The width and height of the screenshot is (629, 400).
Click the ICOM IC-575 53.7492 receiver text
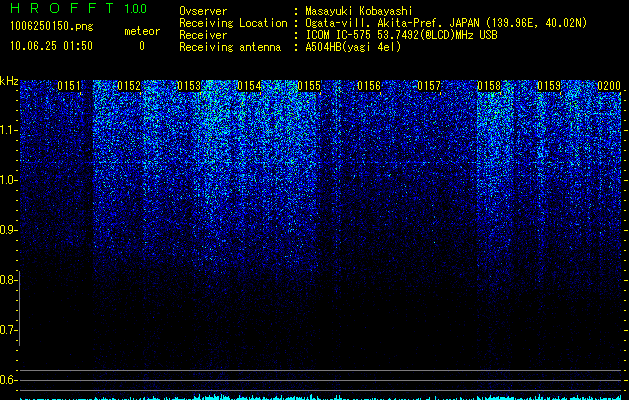401,35
